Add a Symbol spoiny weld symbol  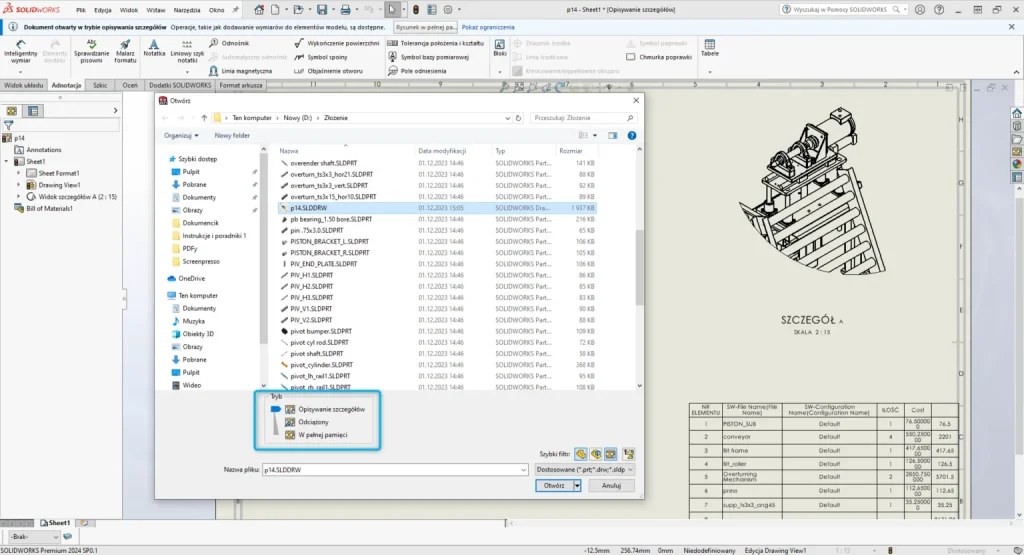tap(321, 57)
